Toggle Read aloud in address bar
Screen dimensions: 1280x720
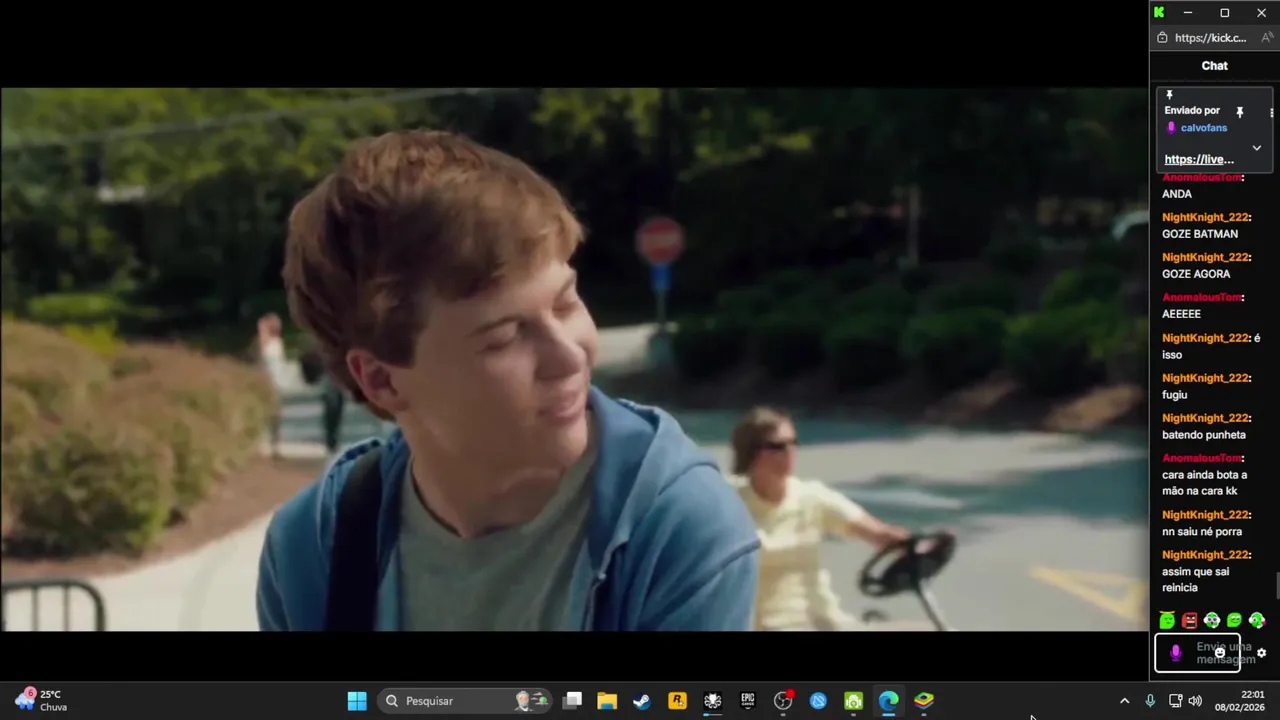click(x=1267, y=38)
